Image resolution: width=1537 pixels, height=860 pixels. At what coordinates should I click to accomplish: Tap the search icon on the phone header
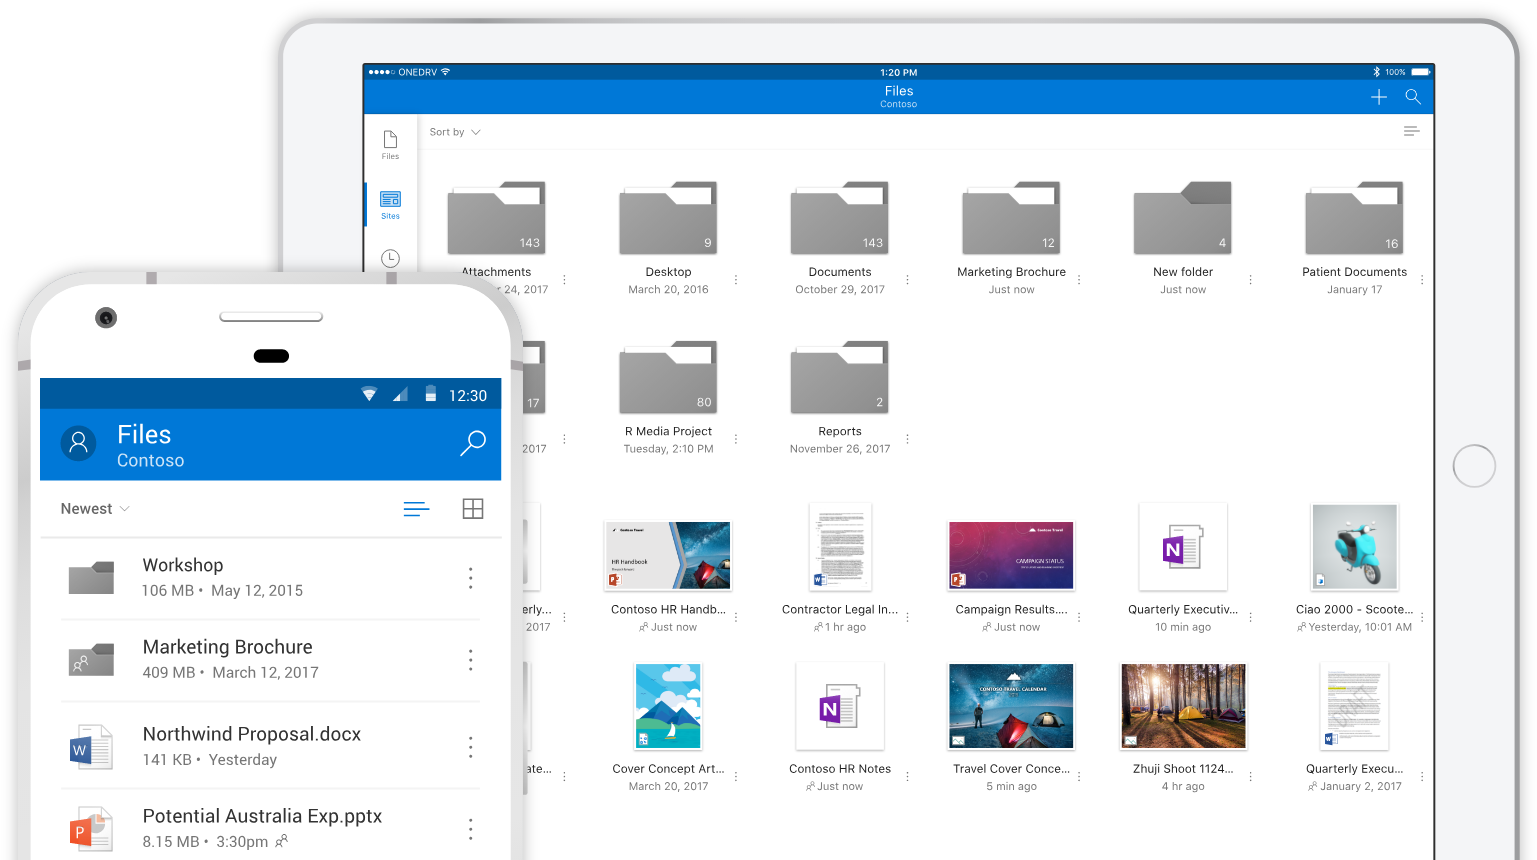[x=472, y=443]
